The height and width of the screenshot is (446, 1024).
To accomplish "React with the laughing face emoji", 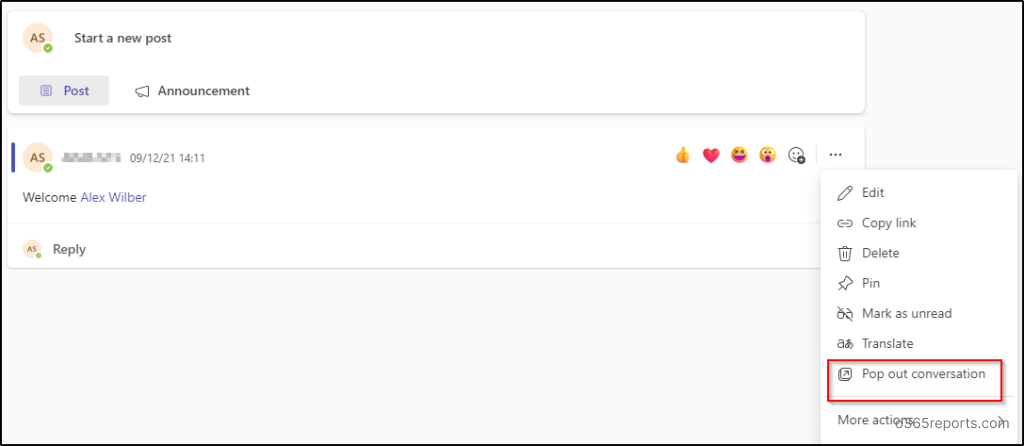I will pyautogui.click(x=739, y=155).
